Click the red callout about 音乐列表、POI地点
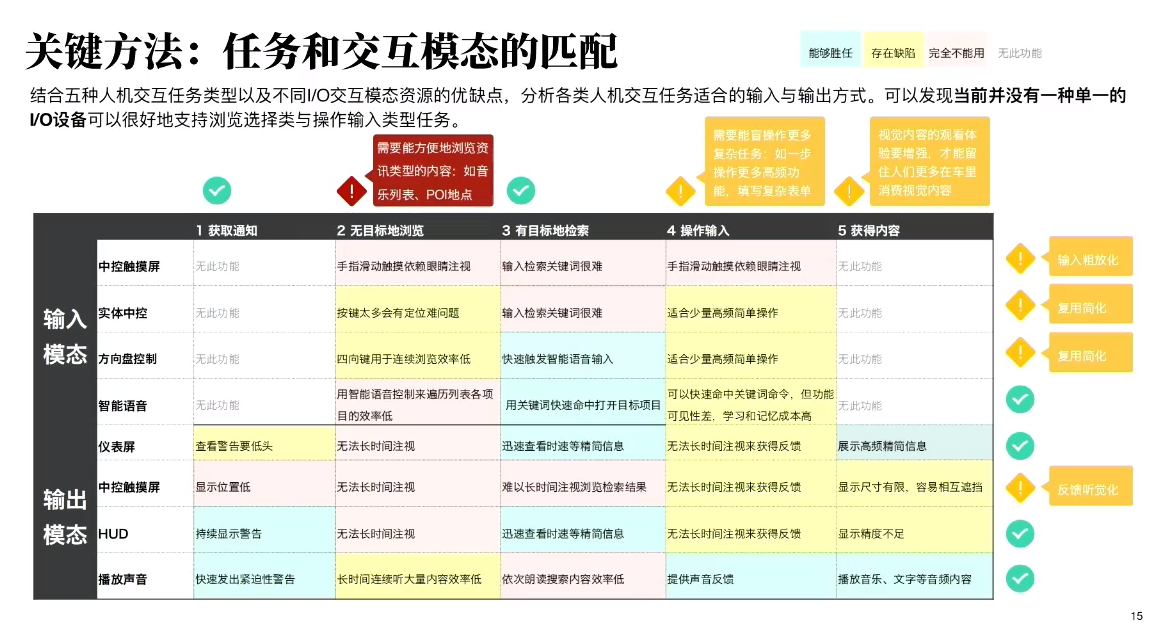This screenshot has height=624, width=1155. (432, 171)
